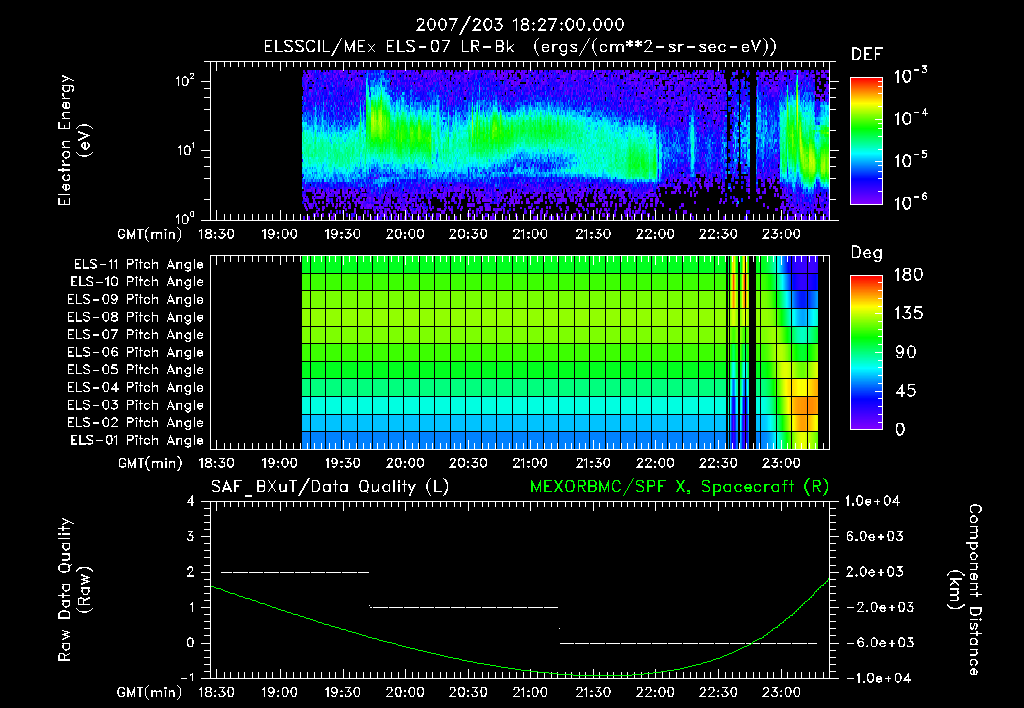
Task: Click the green MEXORBMC/SPF X, Spacecraft (R) title
Action: coord(679,487)
